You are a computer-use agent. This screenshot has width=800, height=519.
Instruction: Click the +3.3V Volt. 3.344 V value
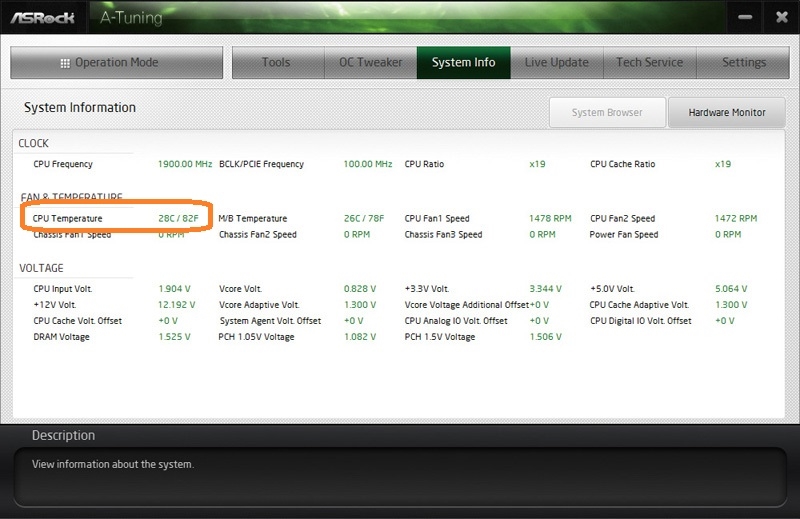coord(545,289)
